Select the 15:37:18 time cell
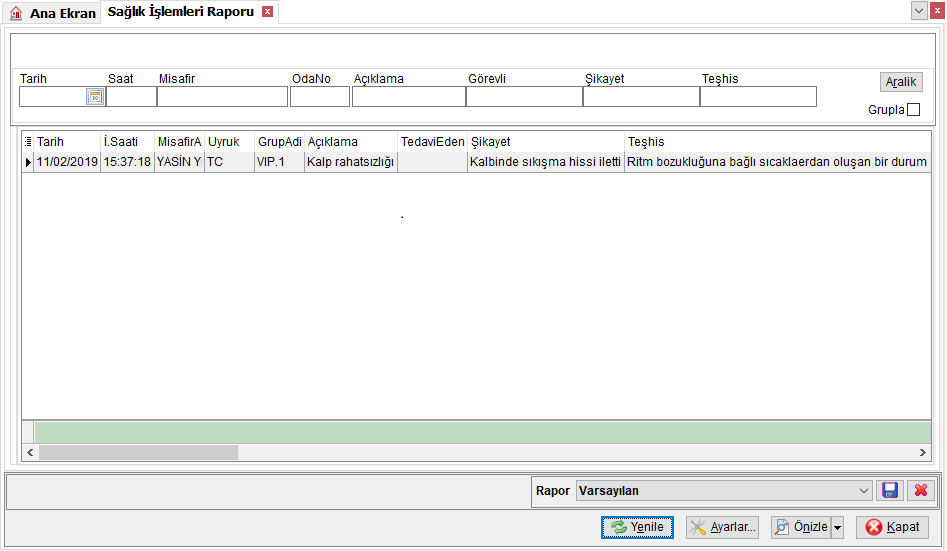Image resolution: width=947 pixels, height=551 pixels. pos(127,162)
